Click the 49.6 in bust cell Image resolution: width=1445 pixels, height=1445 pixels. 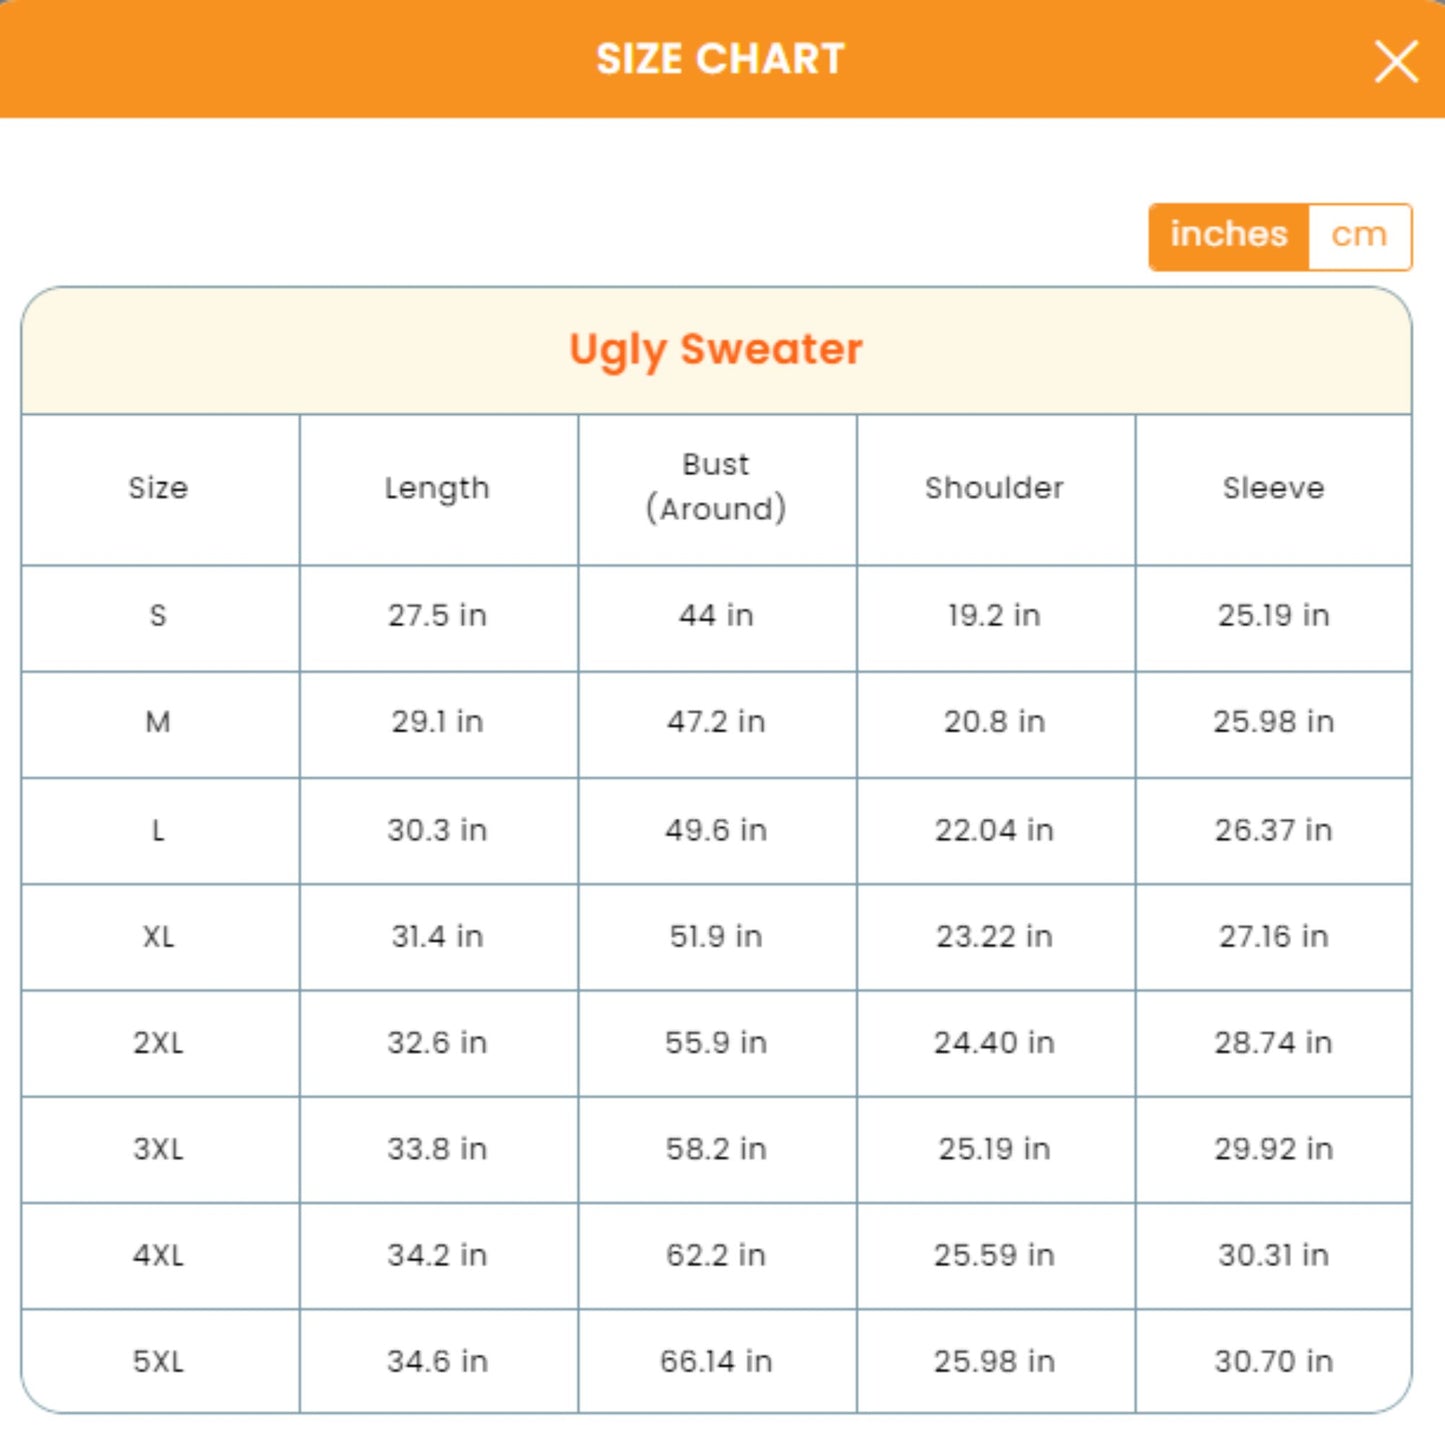[716, 830]
